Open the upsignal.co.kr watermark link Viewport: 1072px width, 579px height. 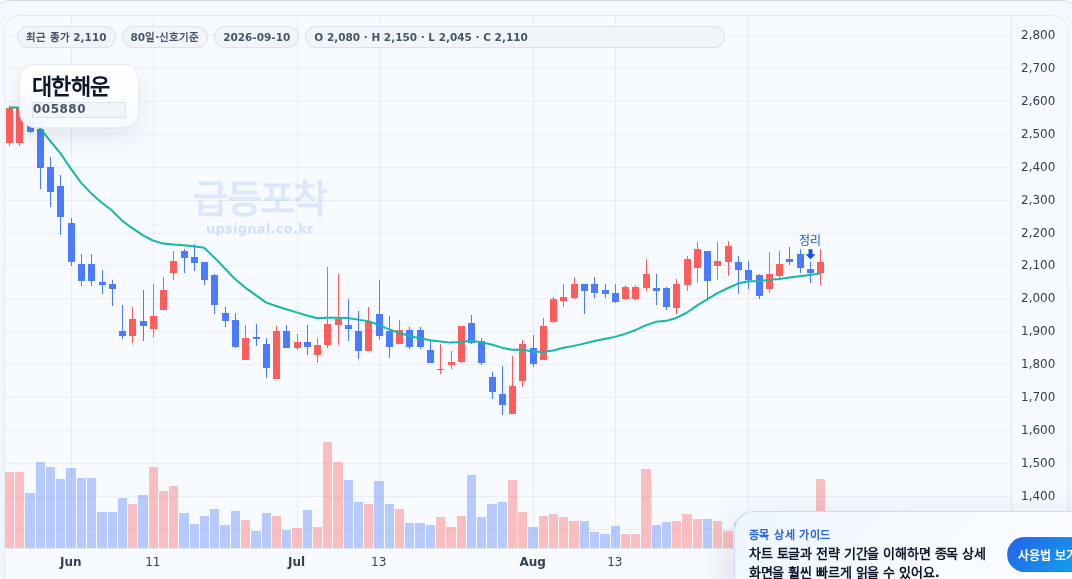coord(260,229)
